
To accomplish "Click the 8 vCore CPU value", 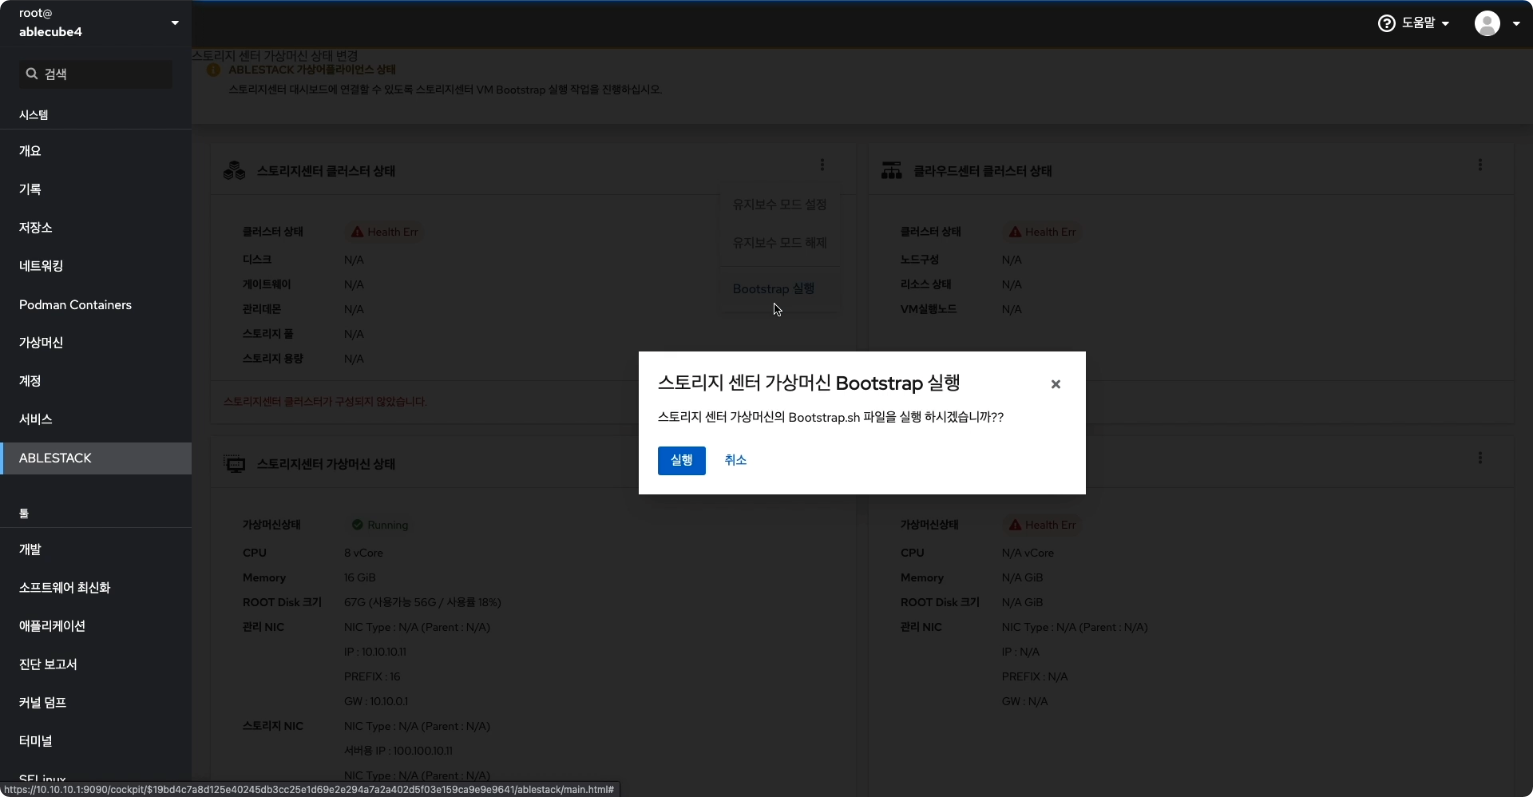I will click(364, 553).
